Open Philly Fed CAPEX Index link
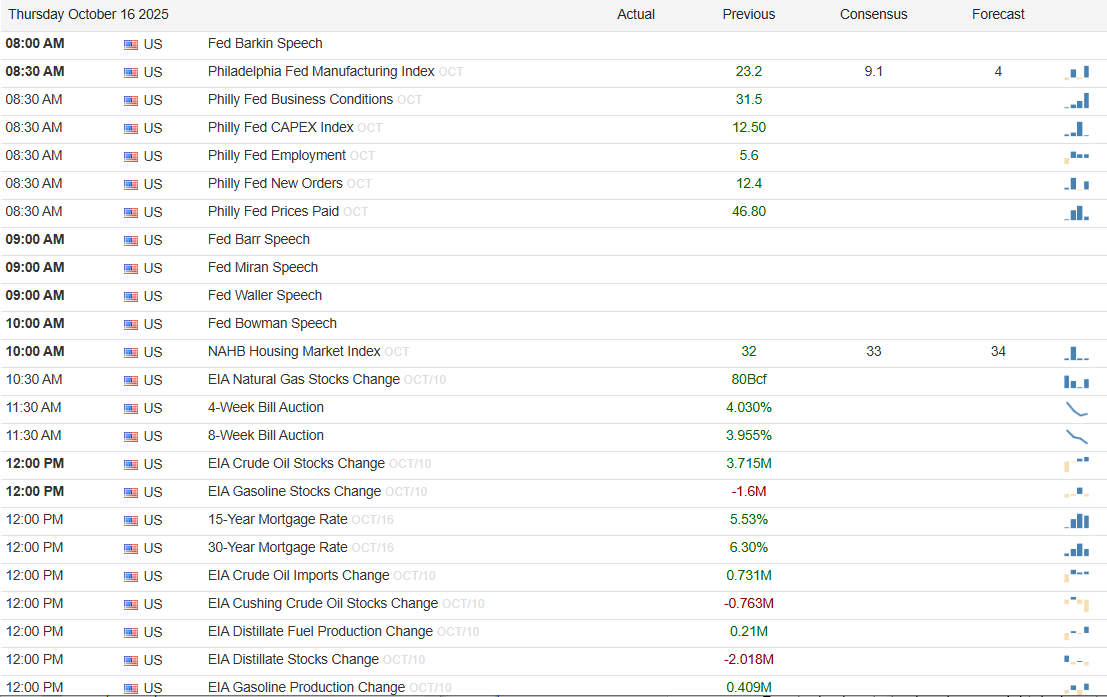Image resolution: width=1107 pixels, height=697 pixels. [280, 128]
